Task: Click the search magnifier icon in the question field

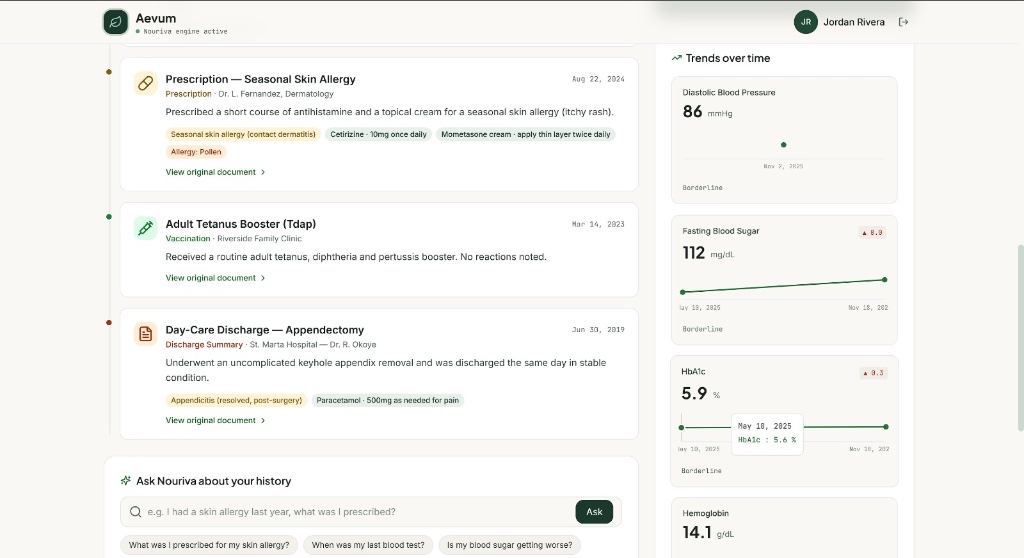Action: click(135, 512)
